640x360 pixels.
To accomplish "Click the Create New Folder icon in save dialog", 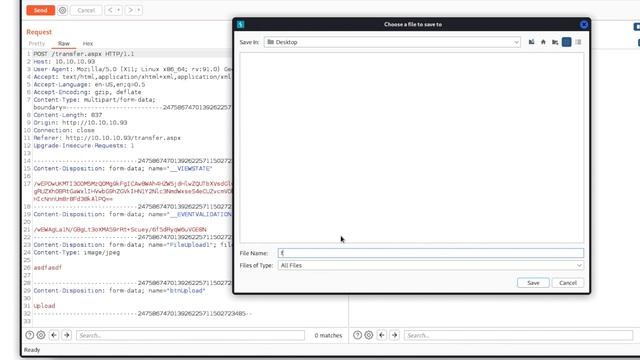I will 555,42.
